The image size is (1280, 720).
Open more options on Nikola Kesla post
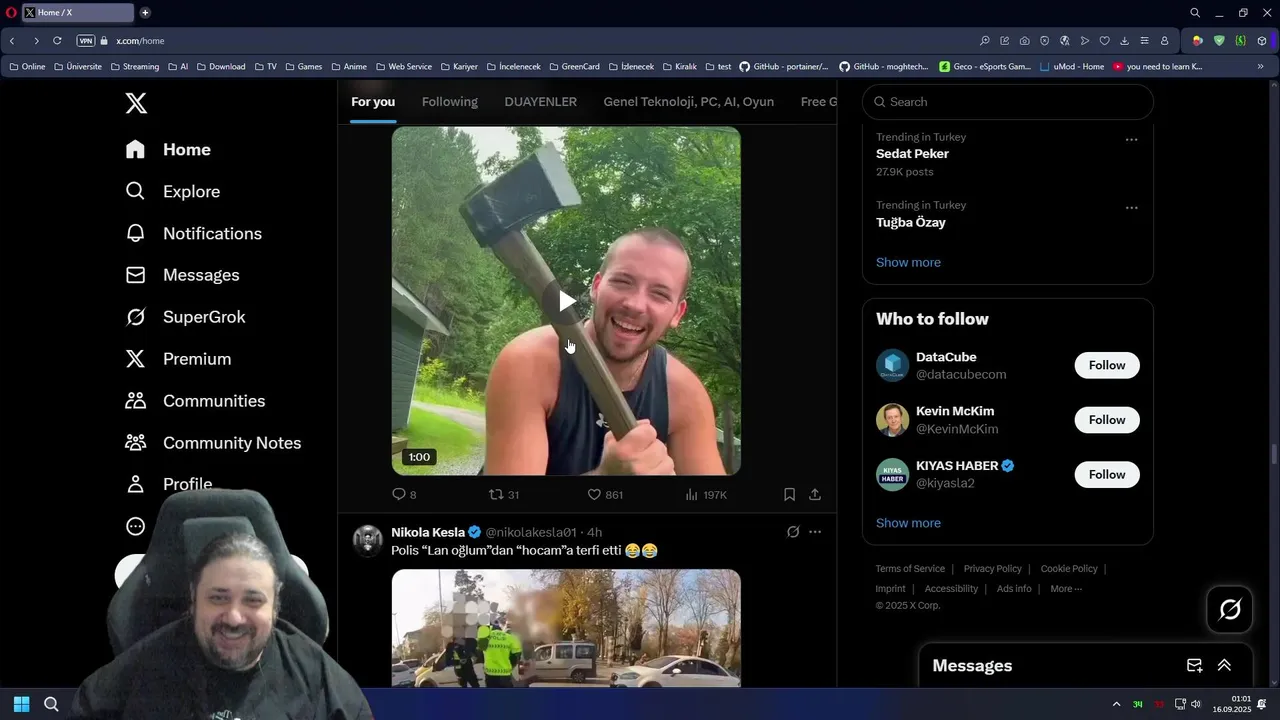point(815,532)
